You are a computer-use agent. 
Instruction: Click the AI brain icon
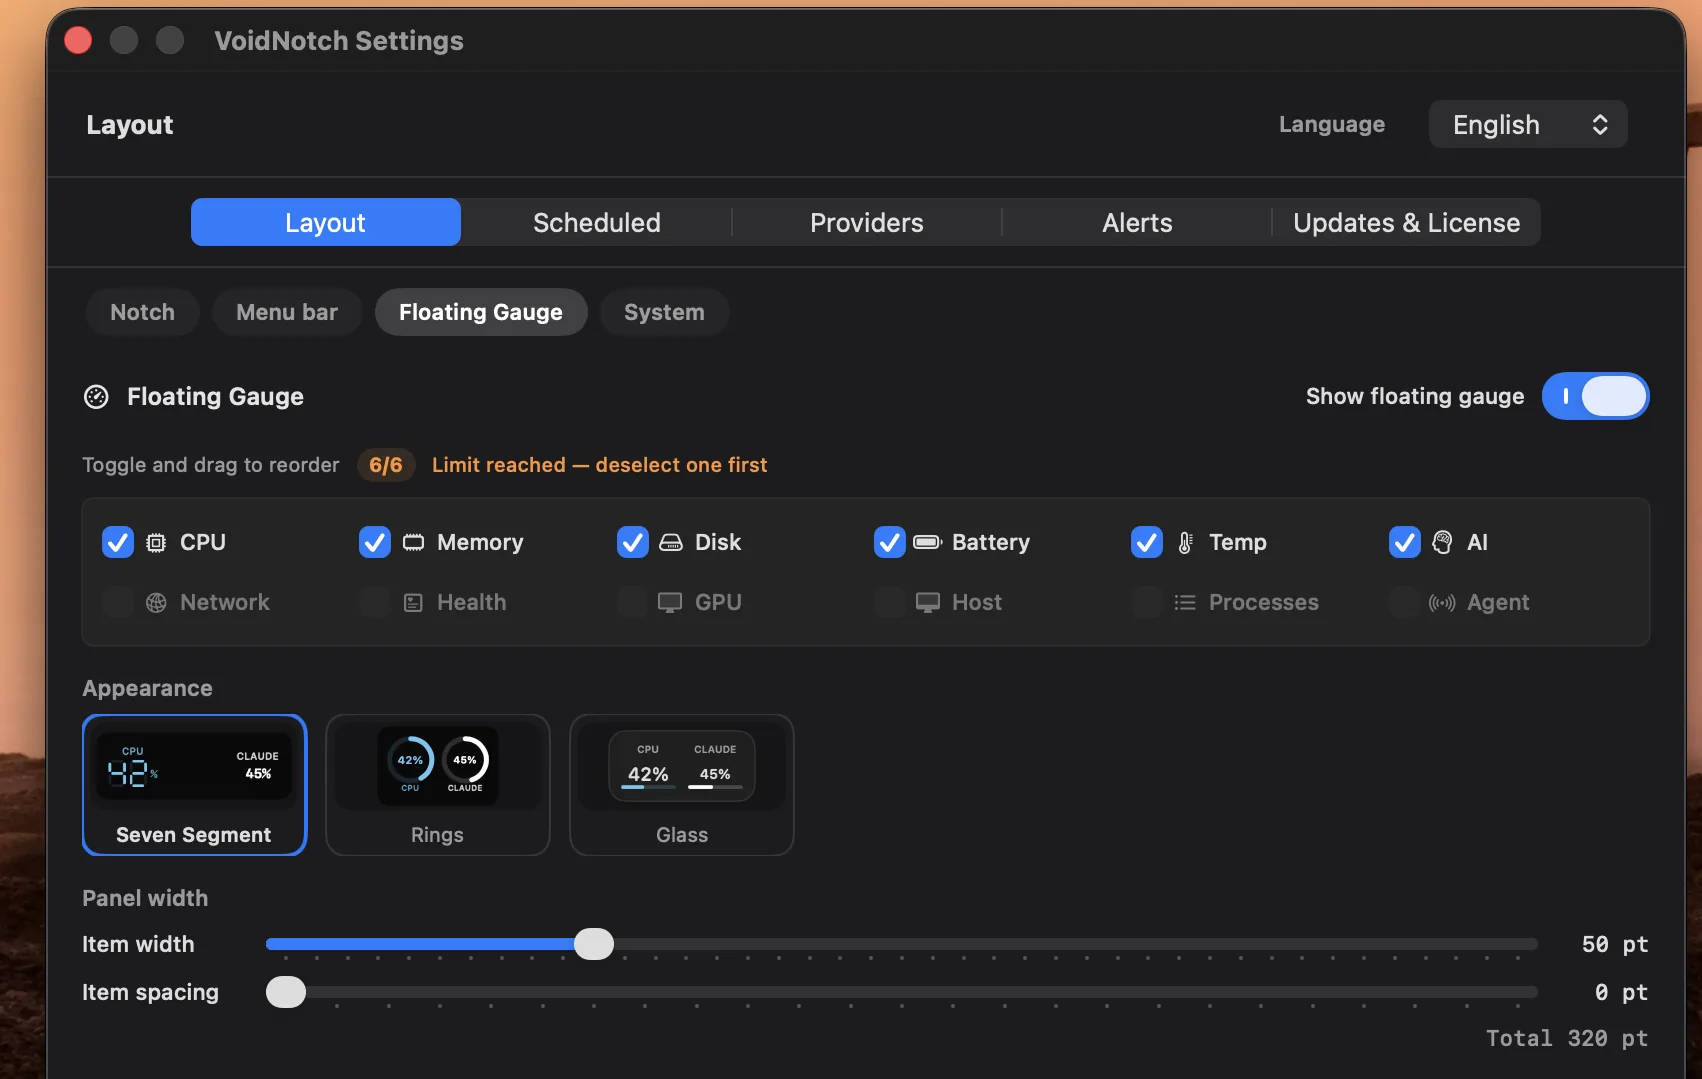[1442, 542]
